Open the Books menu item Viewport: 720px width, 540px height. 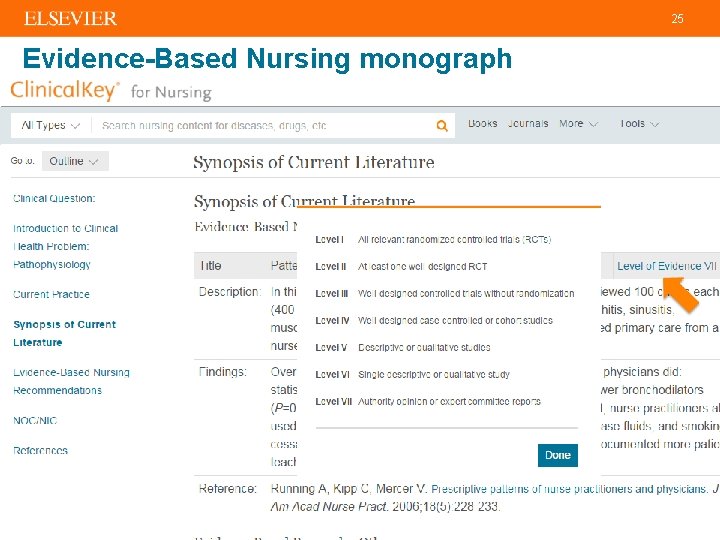(x=483, y=124)
